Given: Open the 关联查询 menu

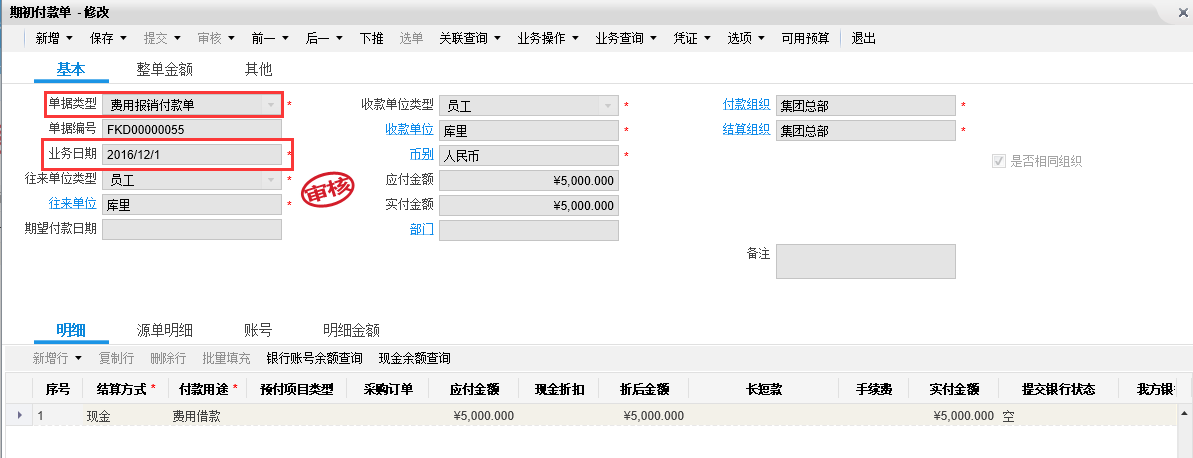Looking at the screenshot, I should pos(469,38).
